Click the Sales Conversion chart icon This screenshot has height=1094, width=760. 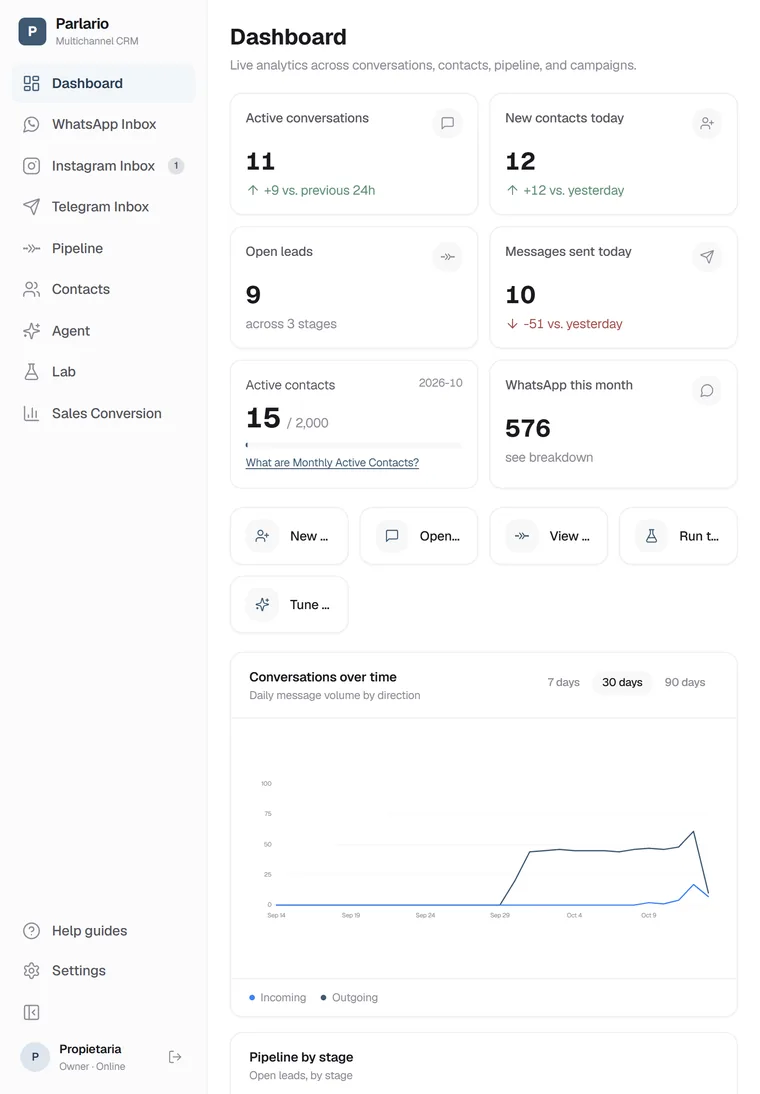pos(31,413)
